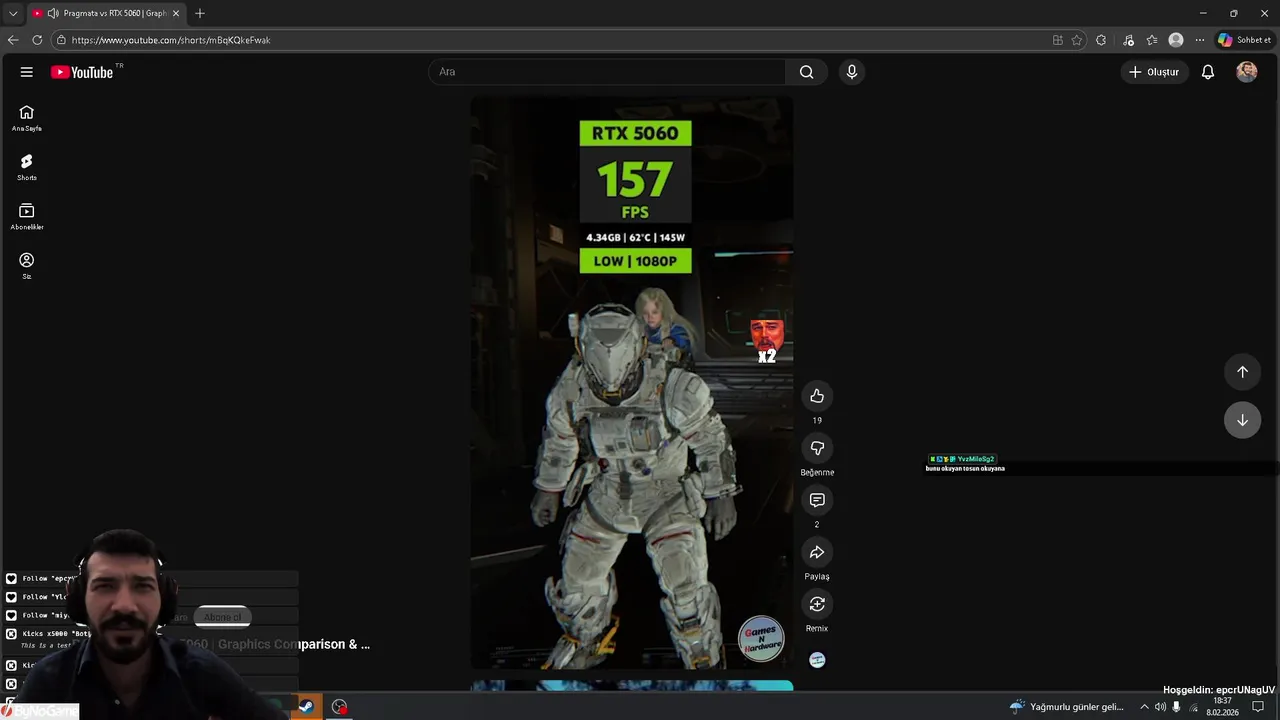Remix this Short
The image size is (1280, 720).
click(817, 604)
